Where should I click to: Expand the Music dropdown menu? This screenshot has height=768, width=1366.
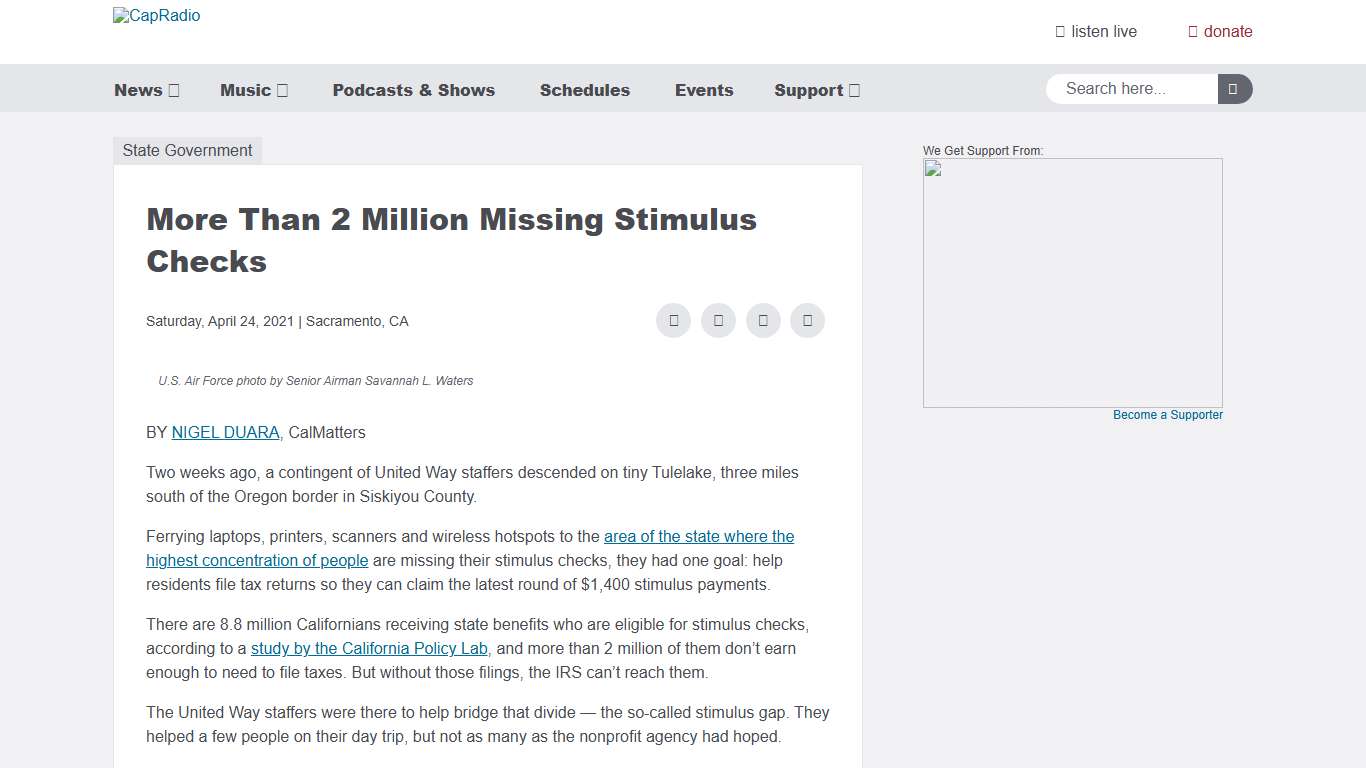pyautogui.click(x=253, y=90)
